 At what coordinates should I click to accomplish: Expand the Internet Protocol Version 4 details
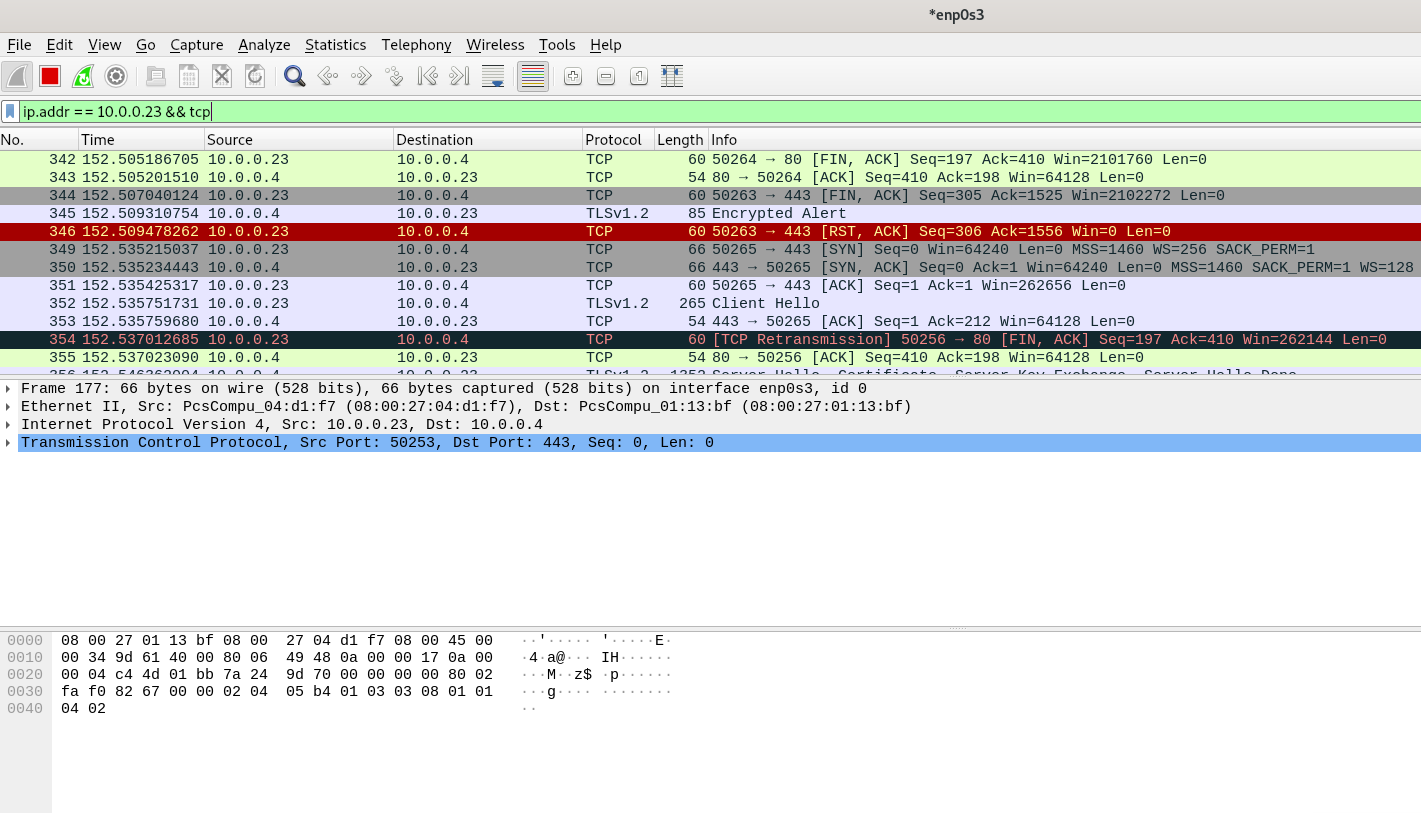pos(9,425)
